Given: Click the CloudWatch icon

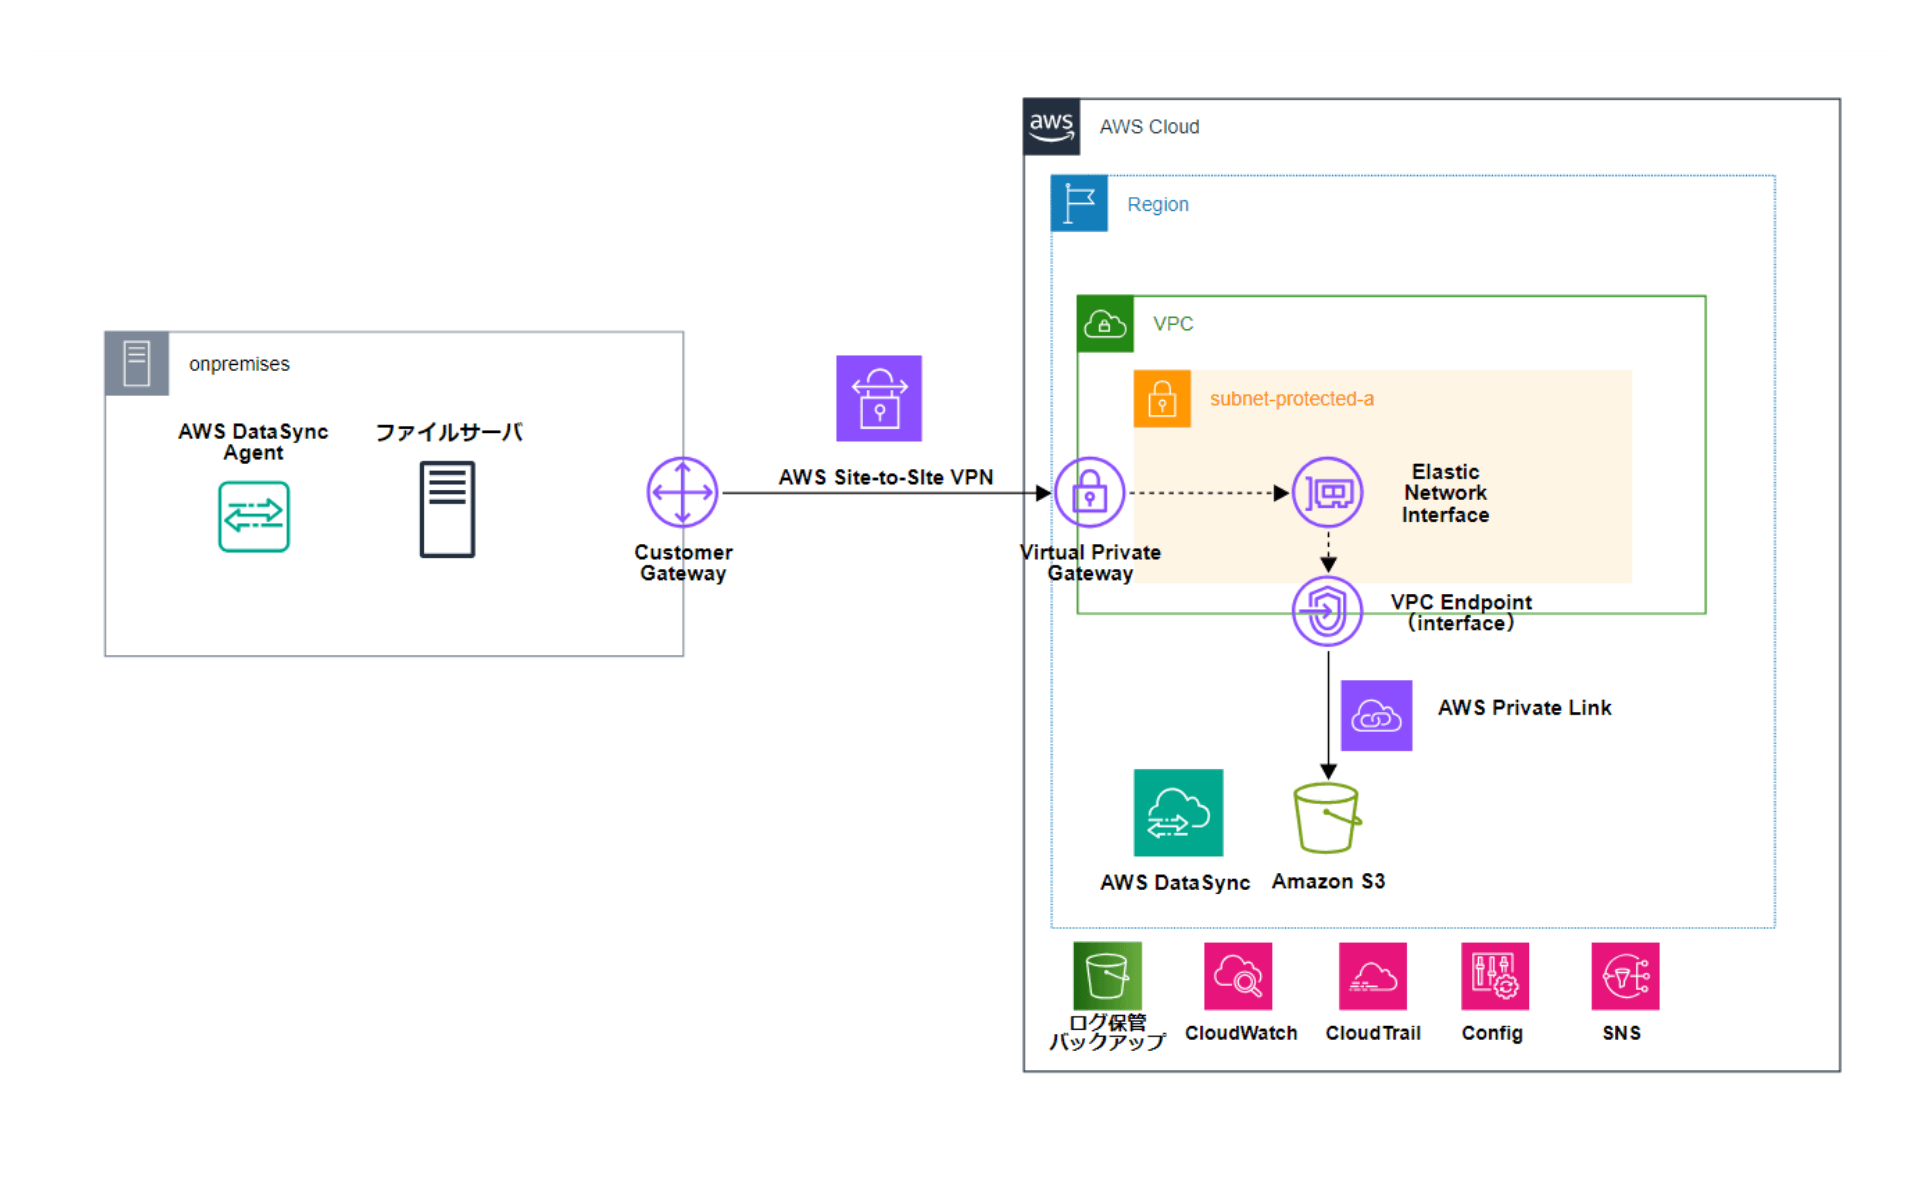Looking at the screenshot, I should click(1238, 976).
